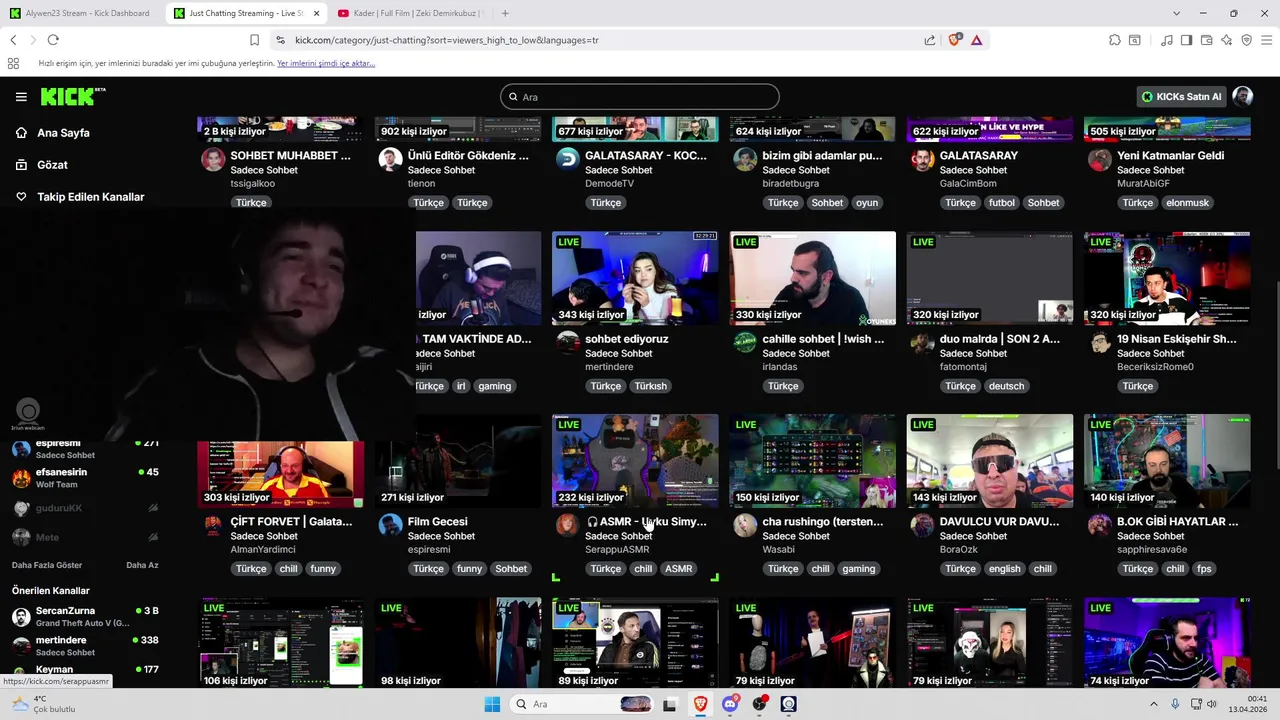Open the sohbet ediyoruz stream thumbnail

635,278
